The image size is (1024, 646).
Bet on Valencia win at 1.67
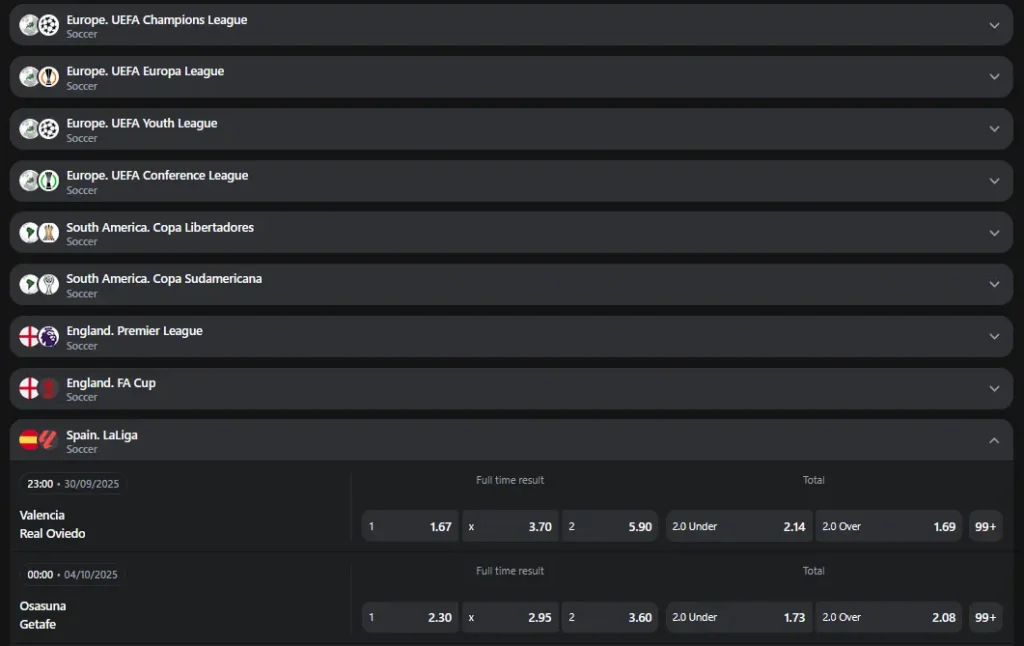410,526
